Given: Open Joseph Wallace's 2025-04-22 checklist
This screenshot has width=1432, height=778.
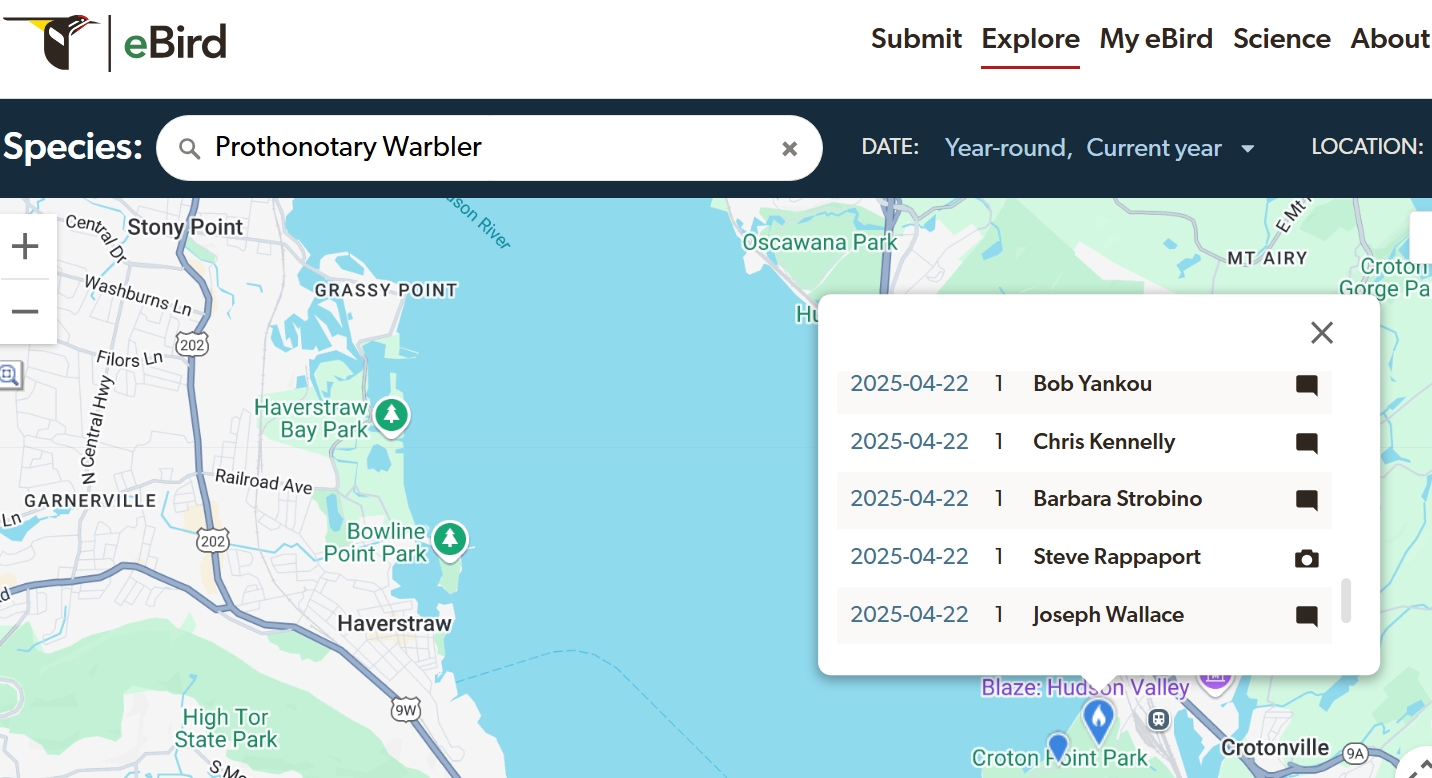Looking at the screenshot, I should [x=909, y=615].
